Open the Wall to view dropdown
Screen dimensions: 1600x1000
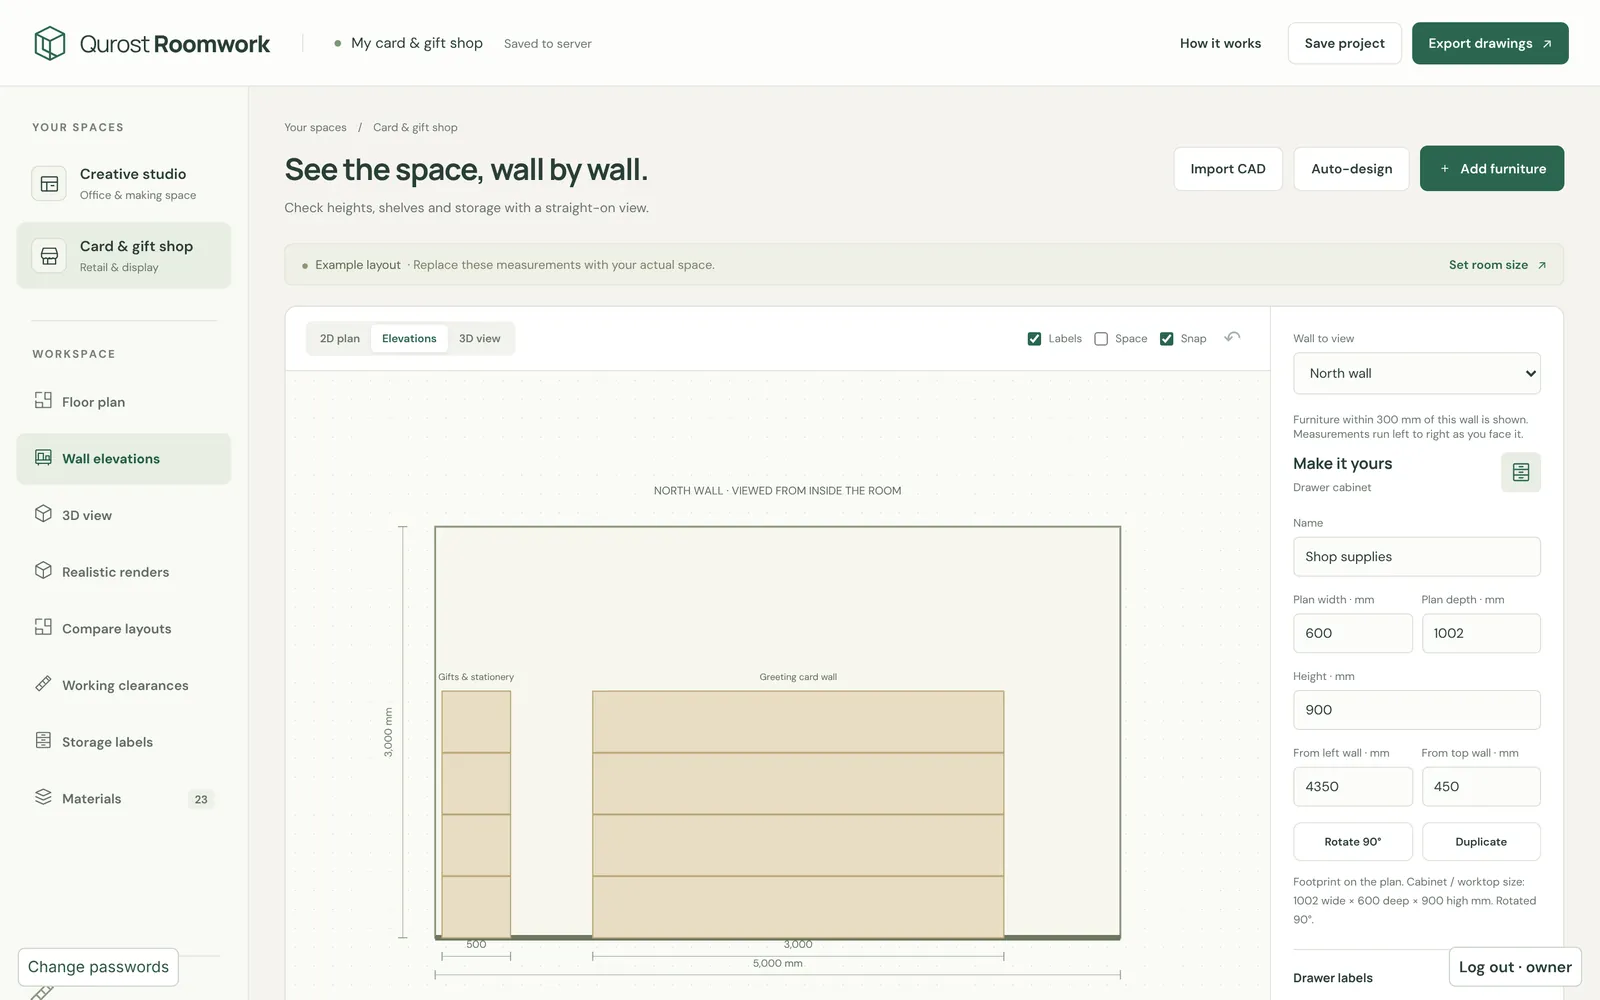pyautogui.click(x=1416, y=373)
